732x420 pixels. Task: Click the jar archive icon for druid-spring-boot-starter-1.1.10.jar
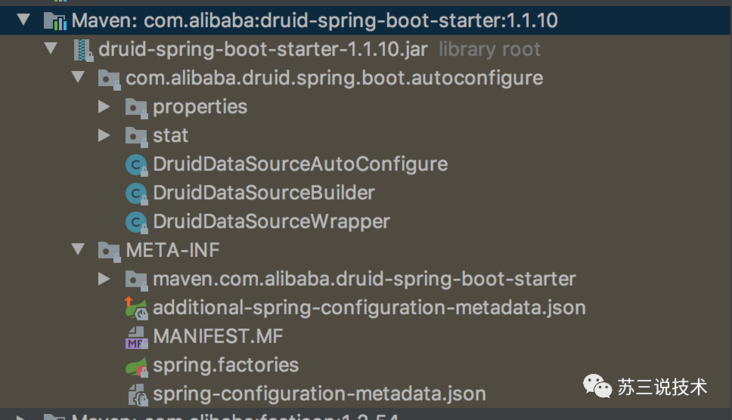tap(83, 49)
